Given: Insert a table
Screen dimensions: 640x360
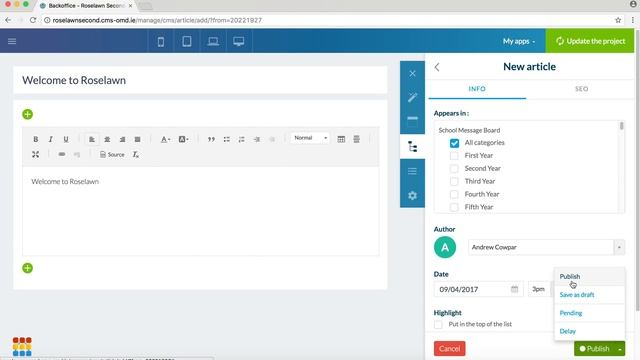Looking at the screenshot, I should click(x=341, y=139).
